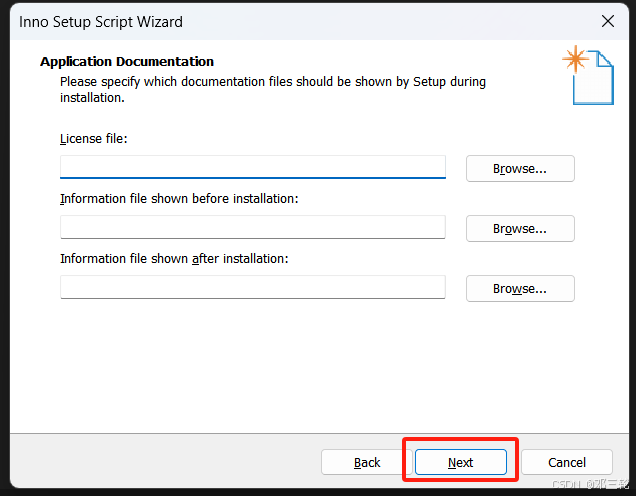Click the Next button

(461, 462)
